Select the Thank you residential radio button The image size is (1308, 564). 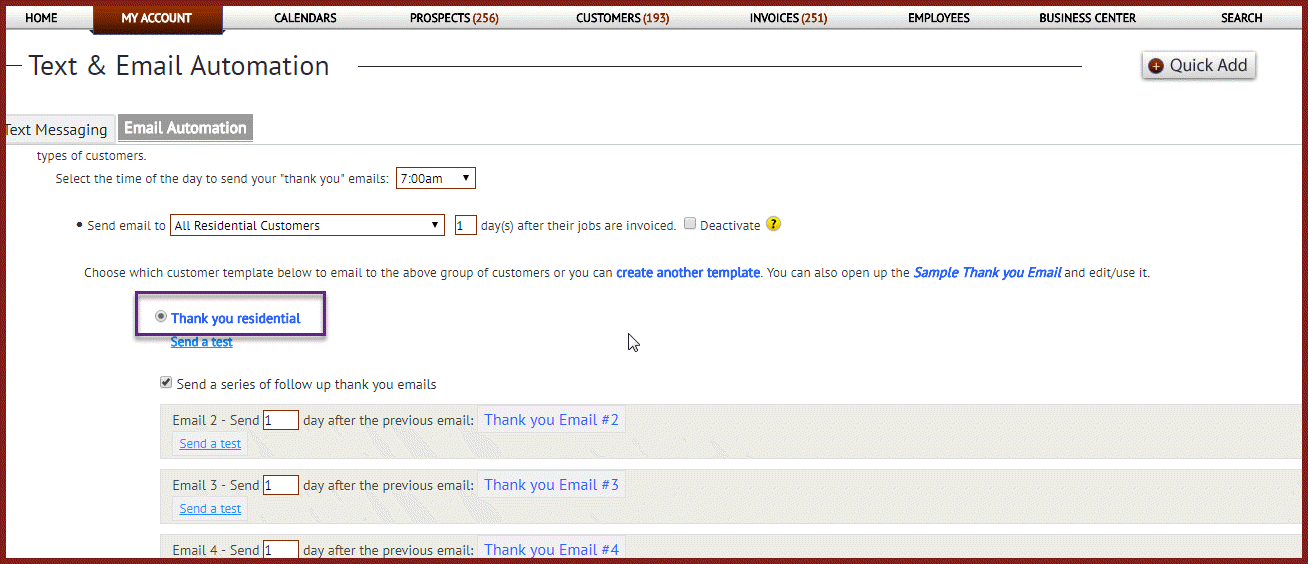pyautogui.click(x=161, y=316)
